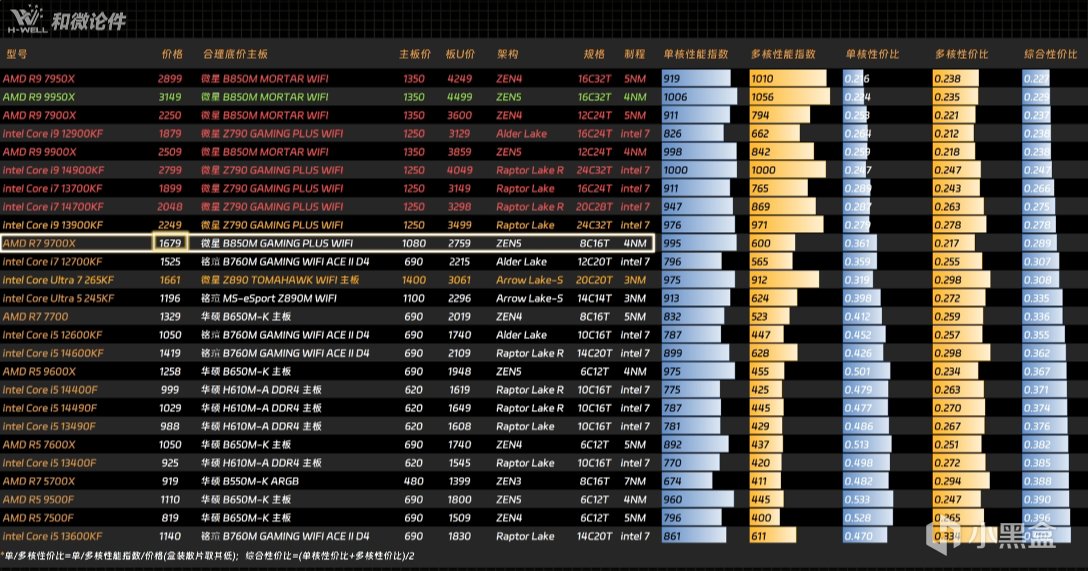Viewport: 1088px width, 571px height.
Task: Select the Intel Core i7 14700KF model name
Action: tap(53, 207)
